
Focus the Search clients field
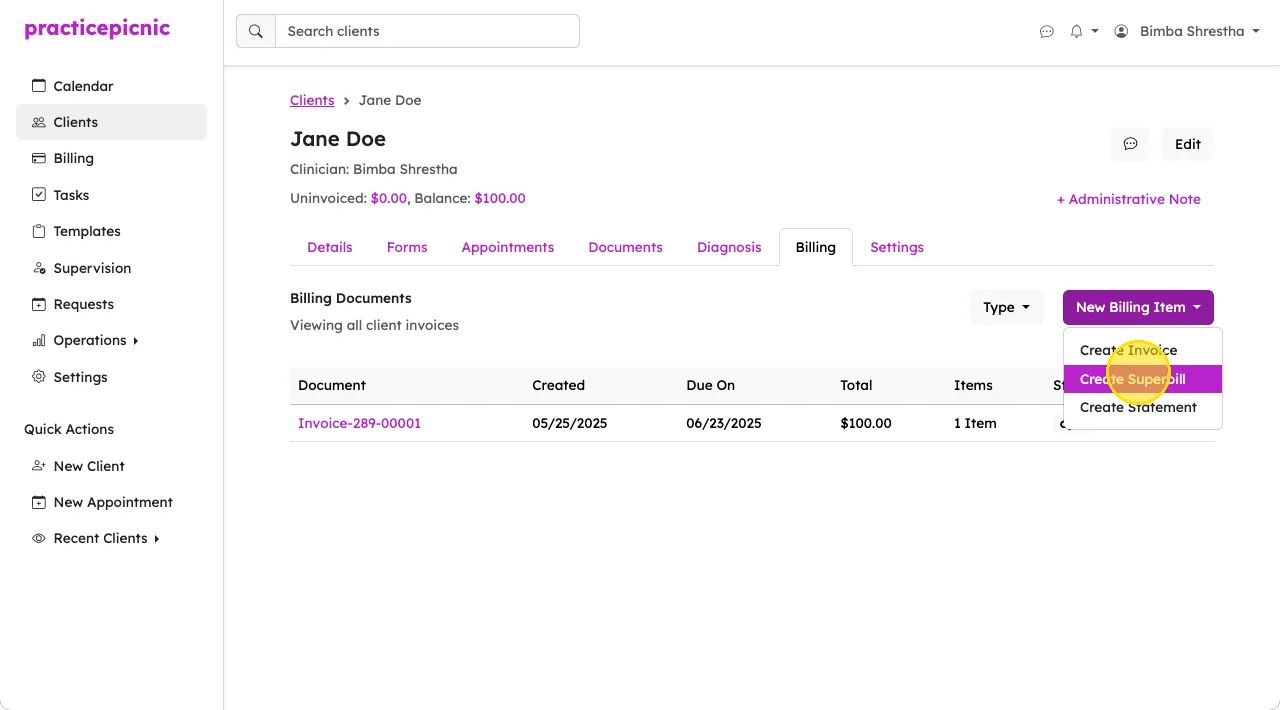[427, 31]
